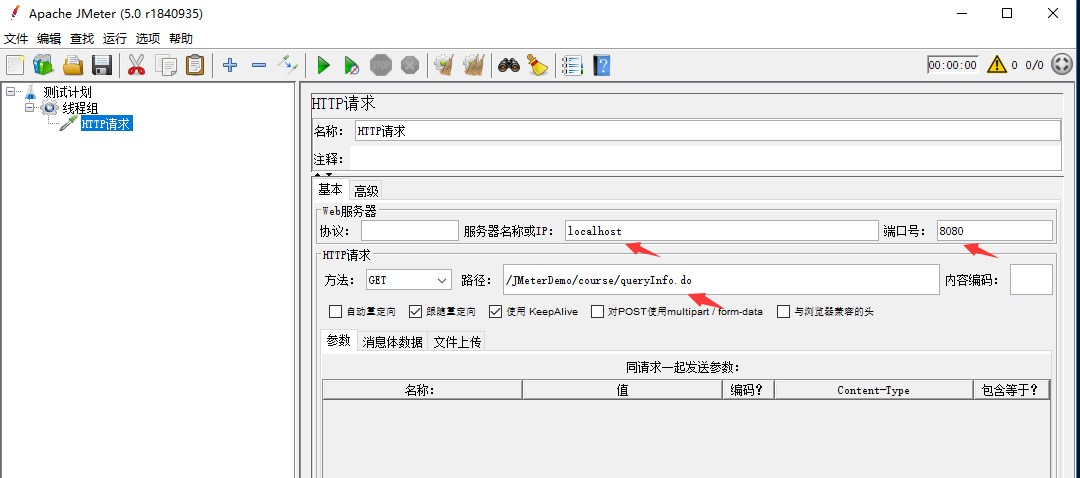Click the 注释 input field

pyautogui.click(x=705, y=158)
